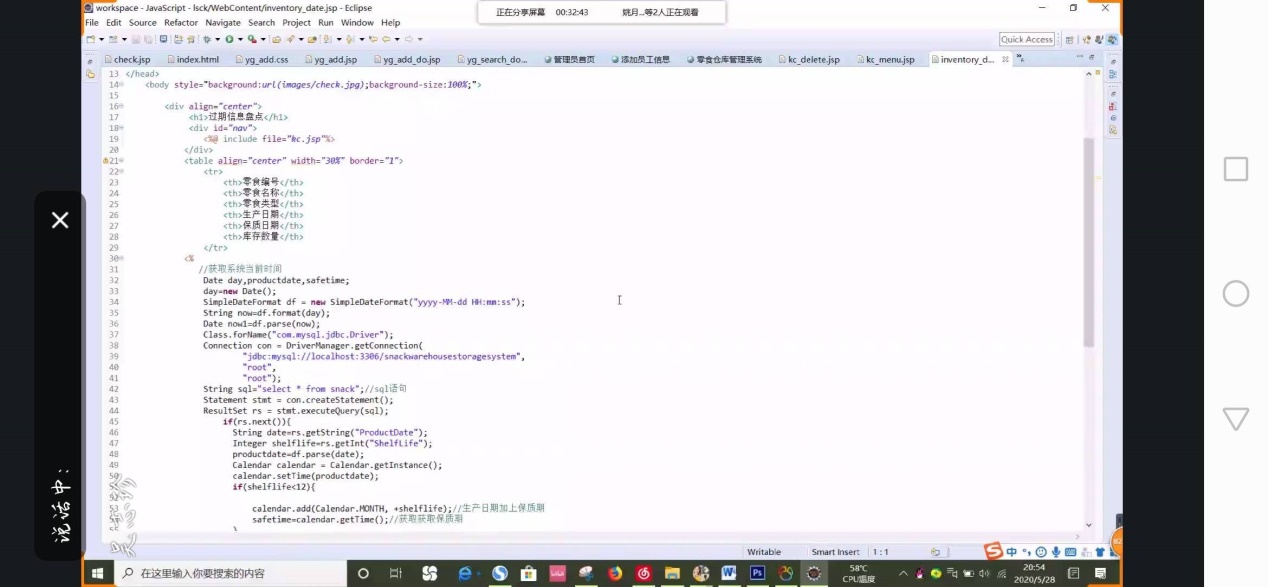Collapse the table block at line 21
Image resolution: width=1268 pixels, height=587 pixels.
coord(121,161)
